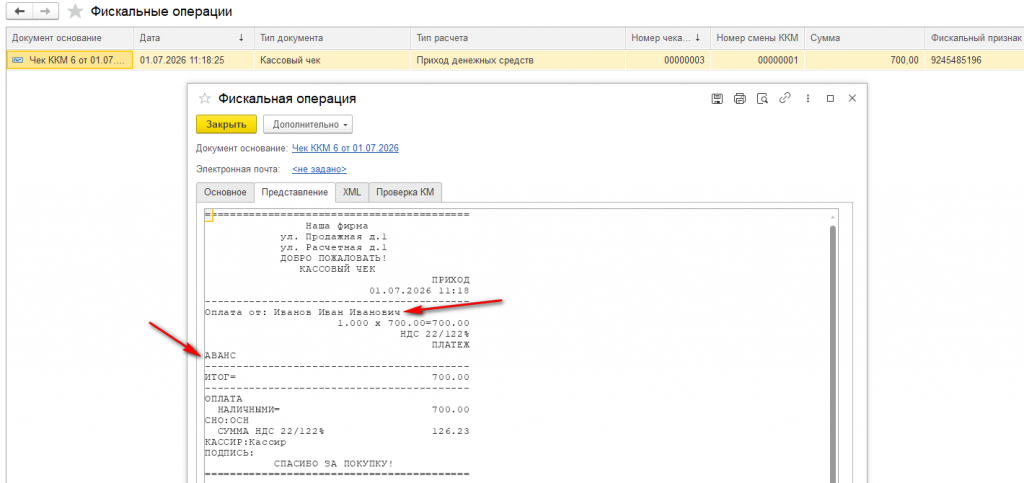Click fiscal sign 9245485196 cell
This screenshot has height=483, width=1024.
click(974, 60)
